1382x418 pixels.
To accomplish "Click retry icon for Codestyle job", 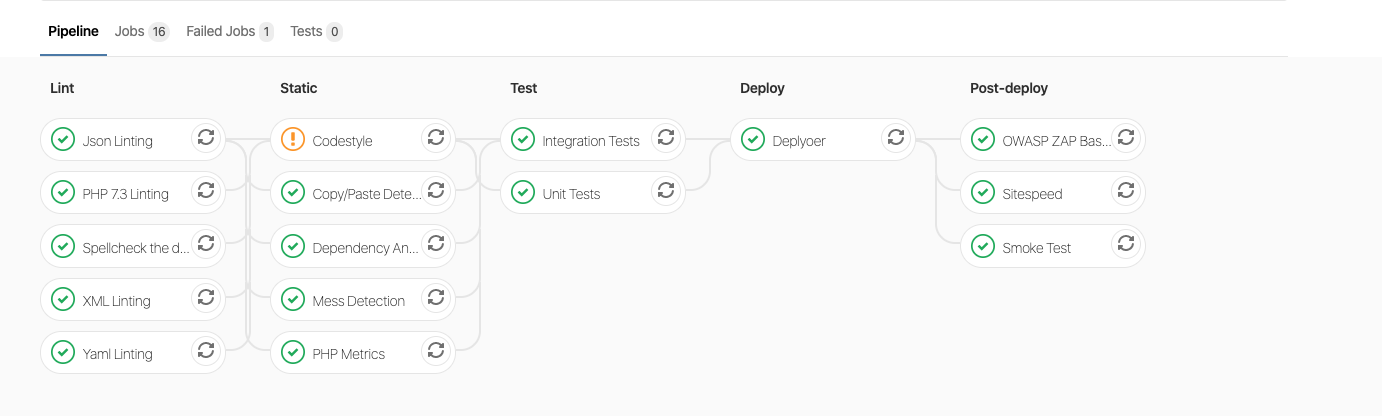I will pyautogui.click(x=436, y=139).
